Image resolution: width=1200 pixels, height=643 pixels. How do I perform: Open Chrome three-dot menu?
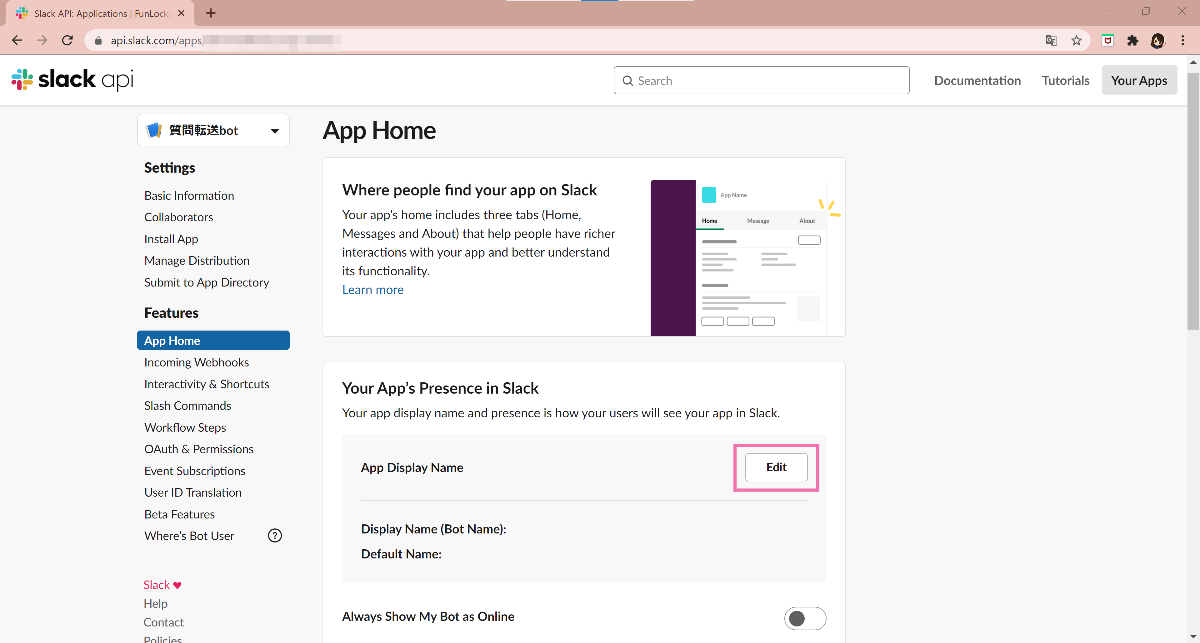pos(1182,41)
